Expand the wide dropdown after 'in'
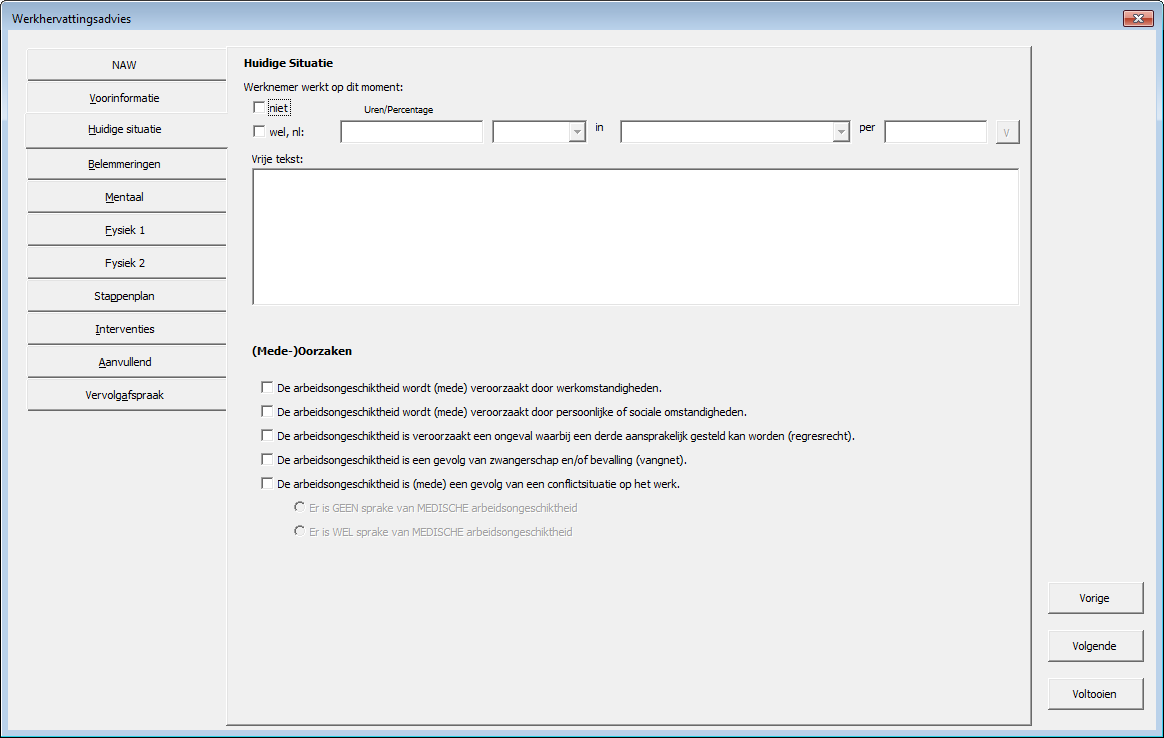 [840, 132]
